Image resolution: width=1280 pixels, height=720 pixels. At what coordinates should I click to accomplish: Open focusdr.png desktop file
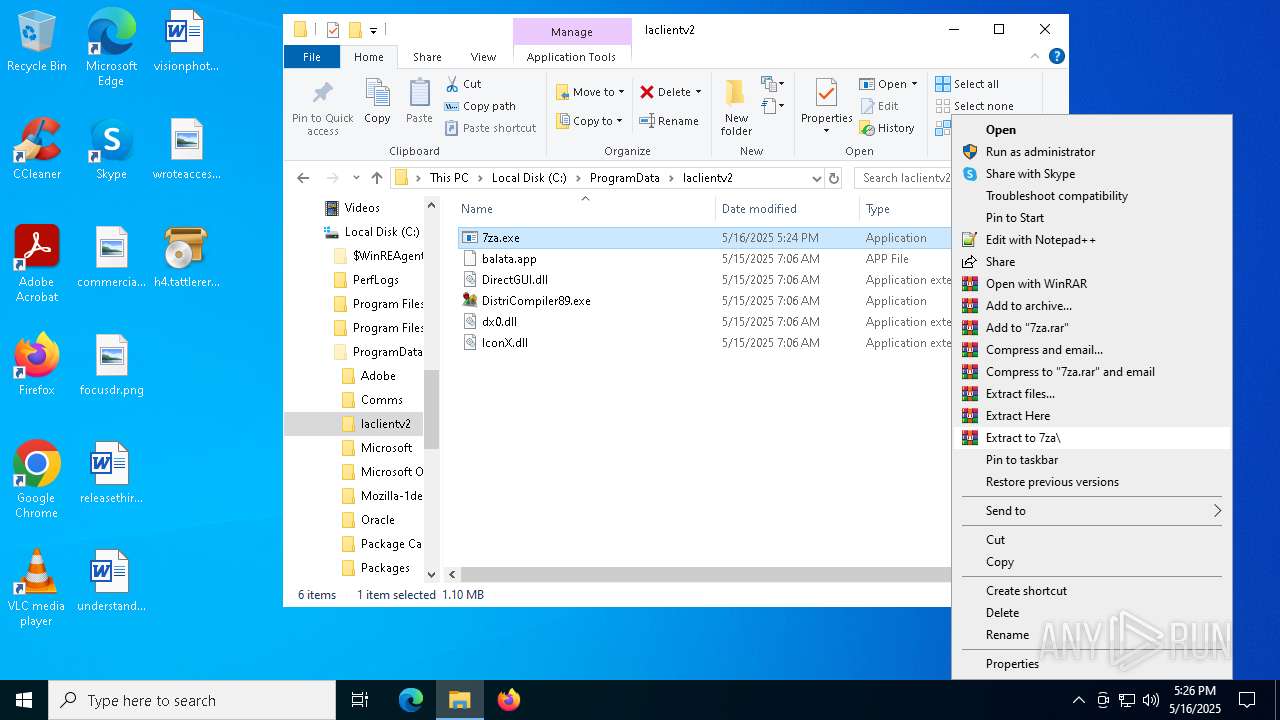click(x=111, y=365)
